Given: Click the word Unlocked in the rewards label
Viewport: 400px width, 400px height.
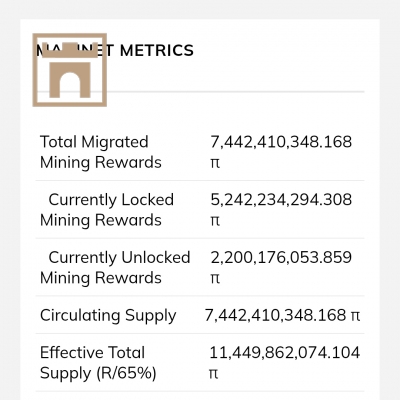Looking at the screenshot, I should pos(156,257).
